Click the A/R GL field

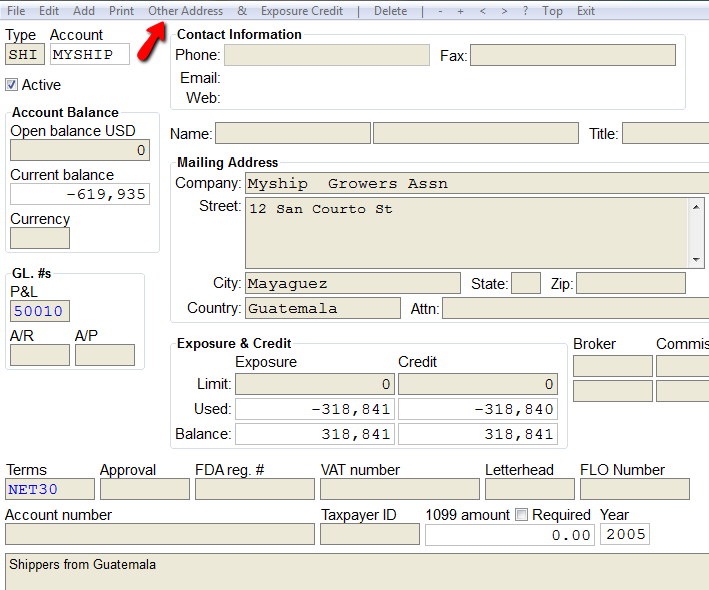pos(40,355)
